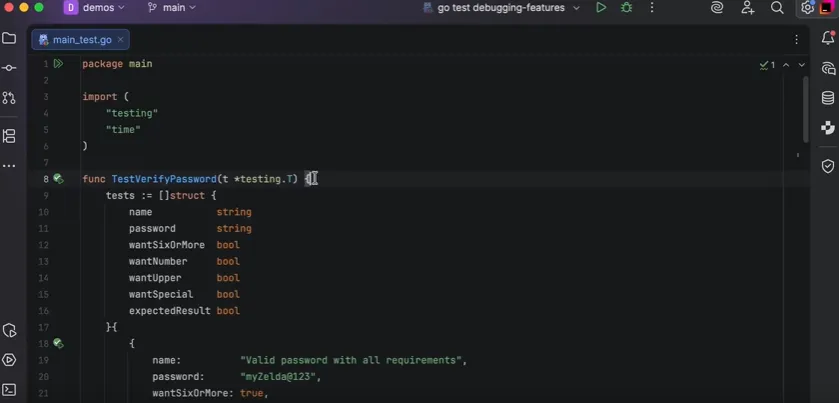Debug the go test configuration with bug icon

[626, 7]
